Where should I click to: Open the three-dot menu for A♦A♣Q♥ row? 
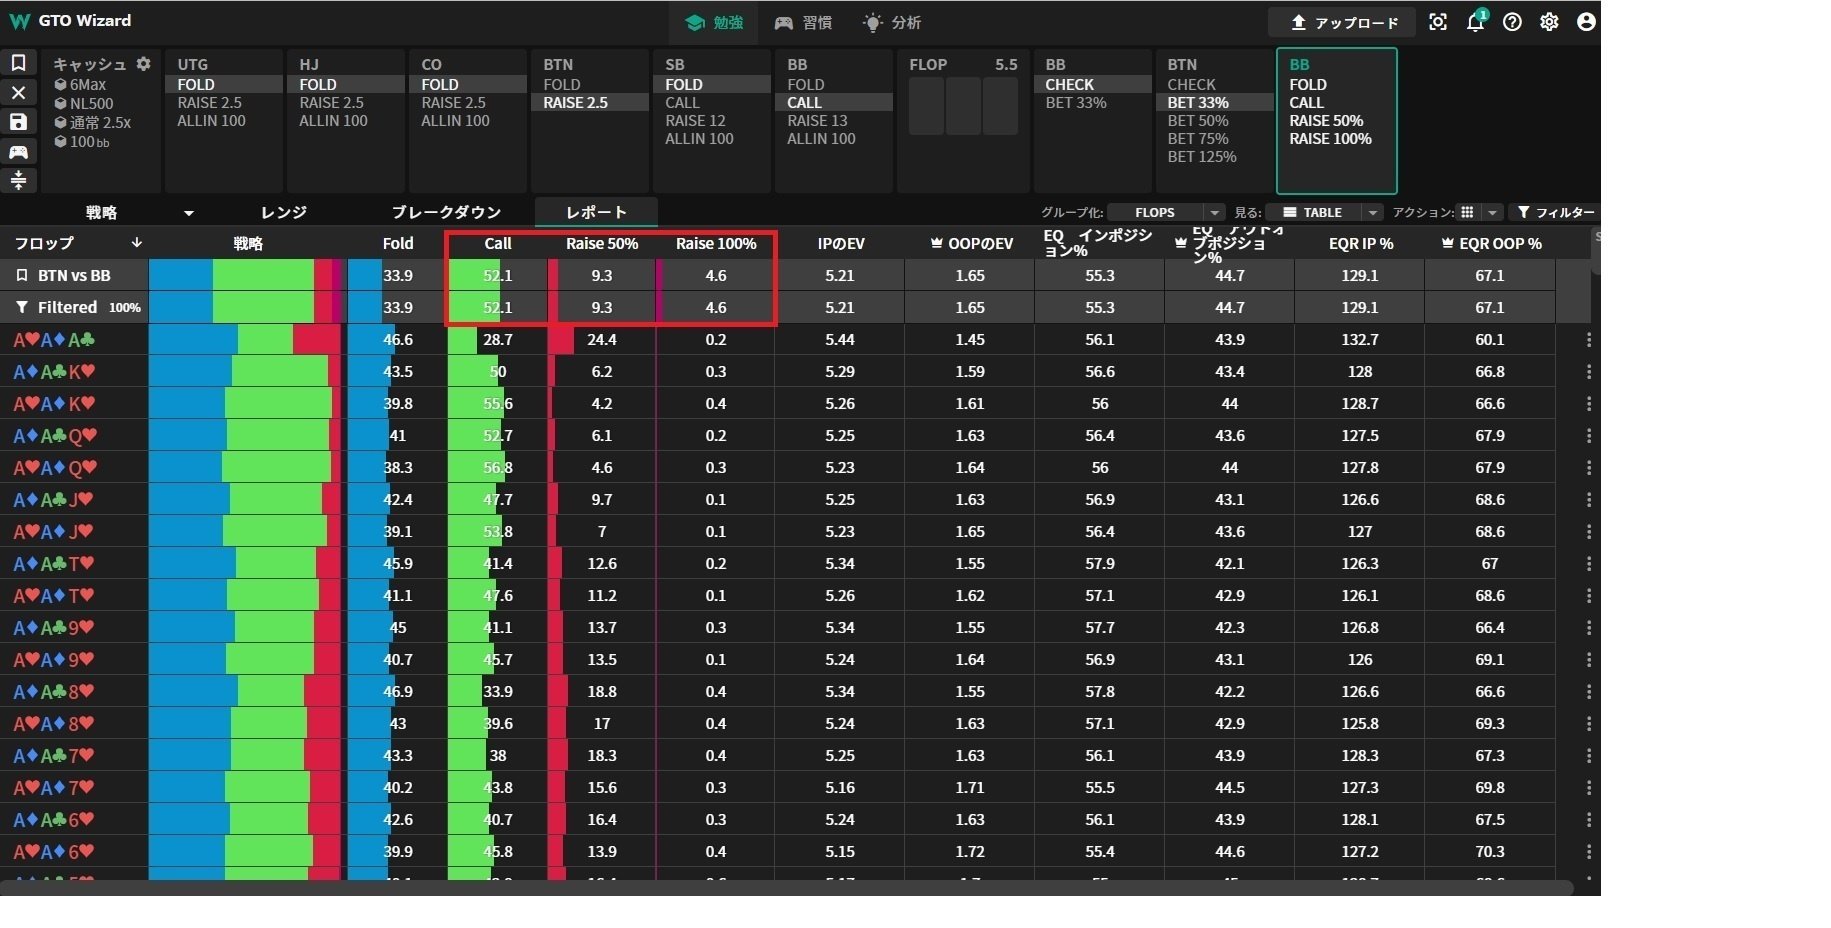point(1589,436)
